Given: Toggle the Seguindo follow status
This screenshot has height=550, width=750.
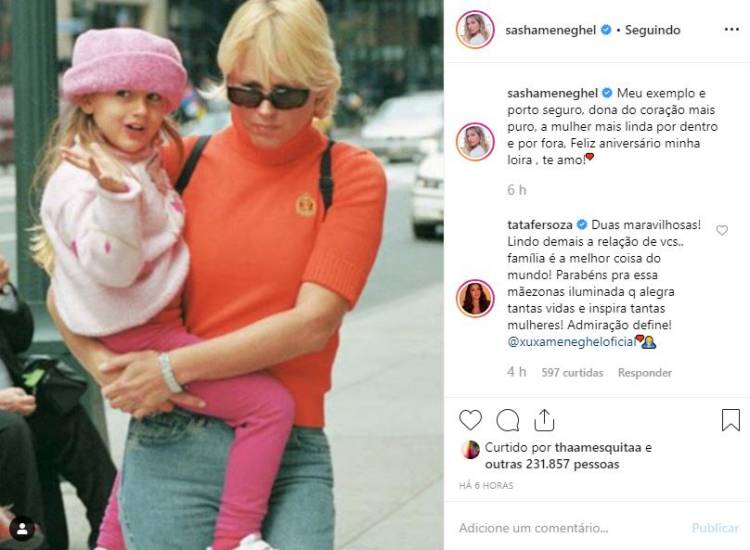Looking at the screenshot, I should (652, 30).
